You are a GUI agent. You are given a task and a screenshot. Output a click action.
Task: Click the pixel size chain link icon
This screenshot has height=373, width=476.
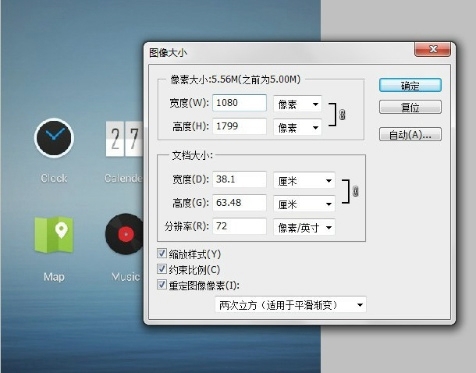tap(342, 115)
